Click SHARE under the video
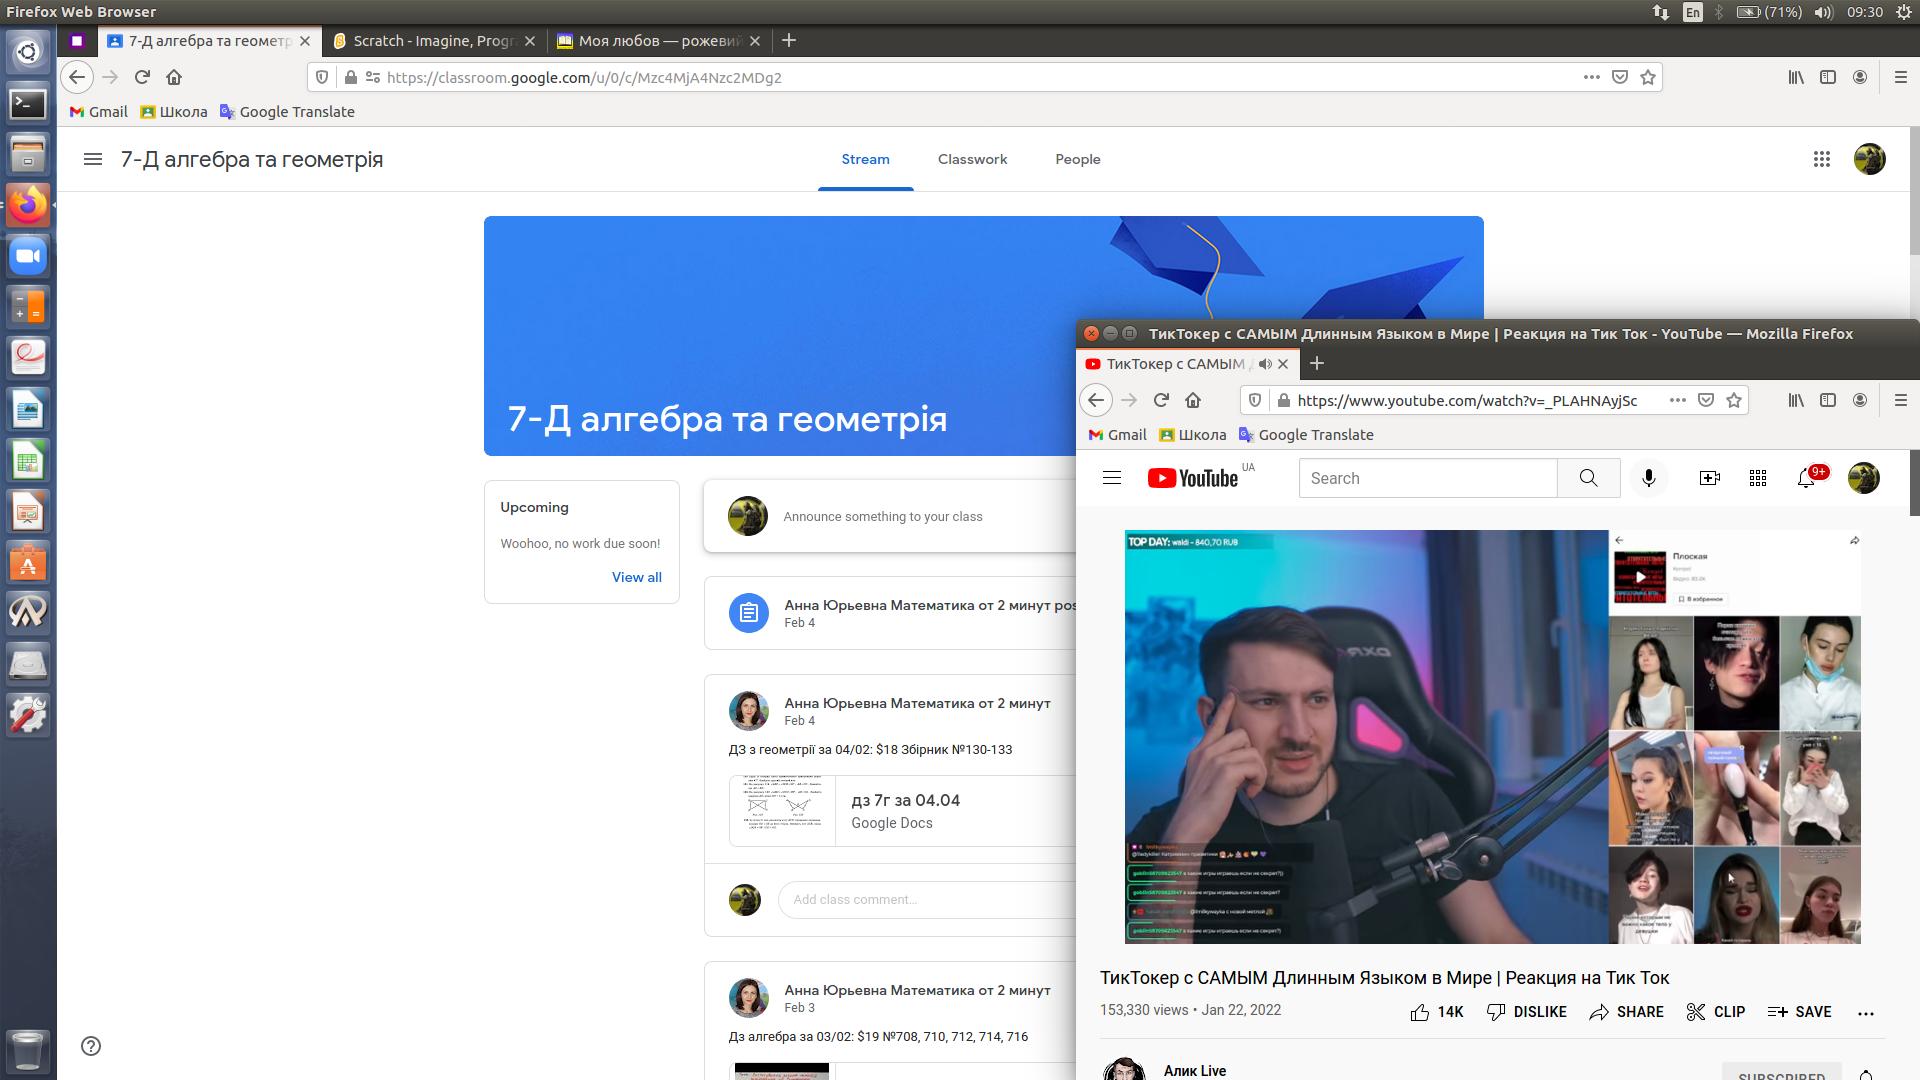This screenshot has width=1920, height=1080. point(1627,1012)
